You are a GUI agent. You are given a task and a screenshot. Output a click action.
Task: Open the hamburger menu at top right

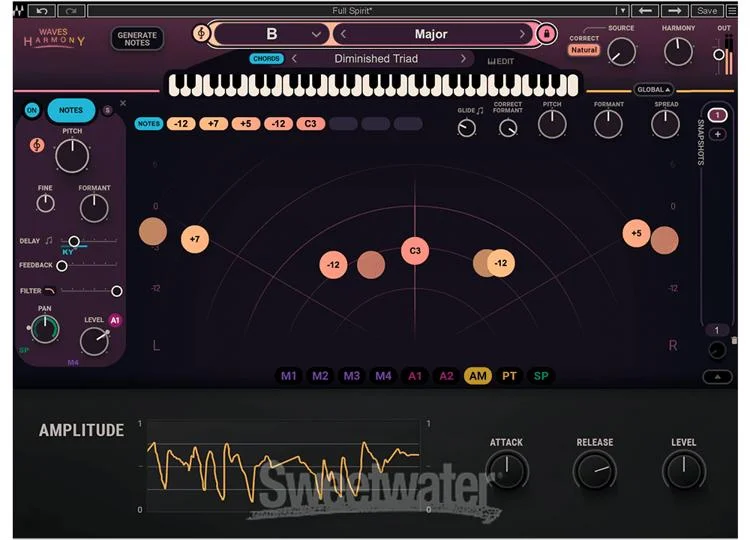[732, 11]
